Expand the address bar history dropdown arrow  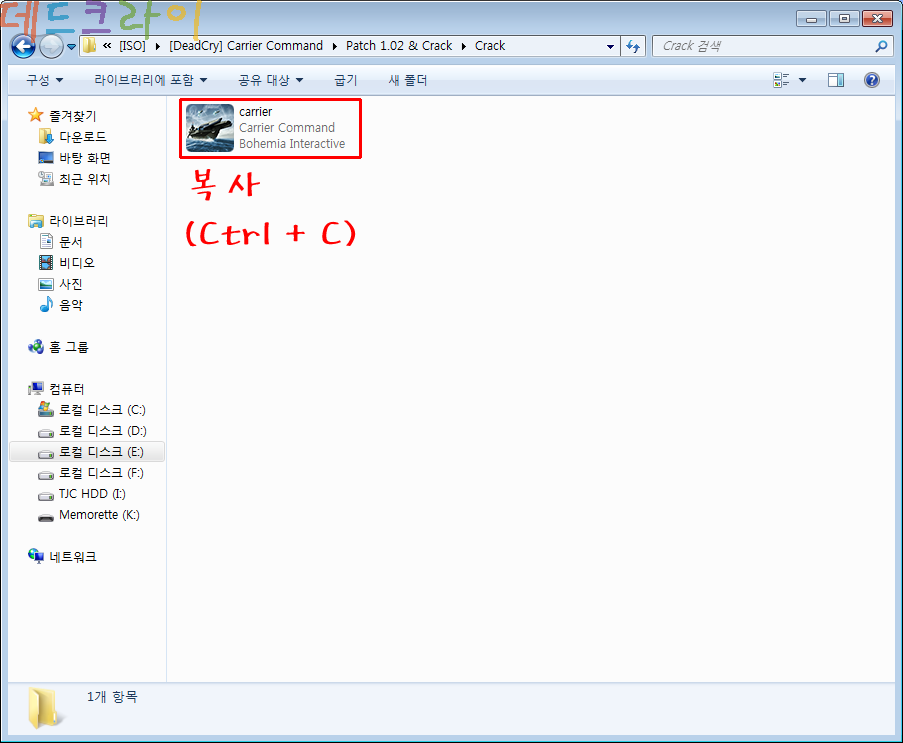pyautogui.click(x=611, y=46)
